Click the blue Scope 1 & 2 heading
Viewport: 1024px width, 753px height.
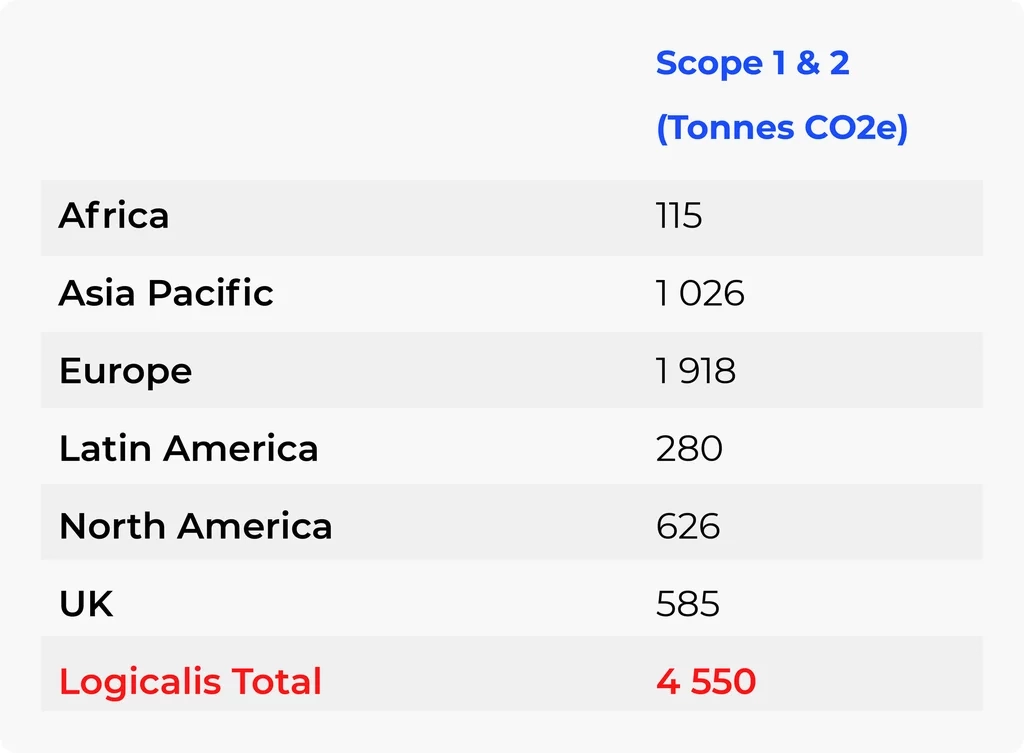[752, 63]
